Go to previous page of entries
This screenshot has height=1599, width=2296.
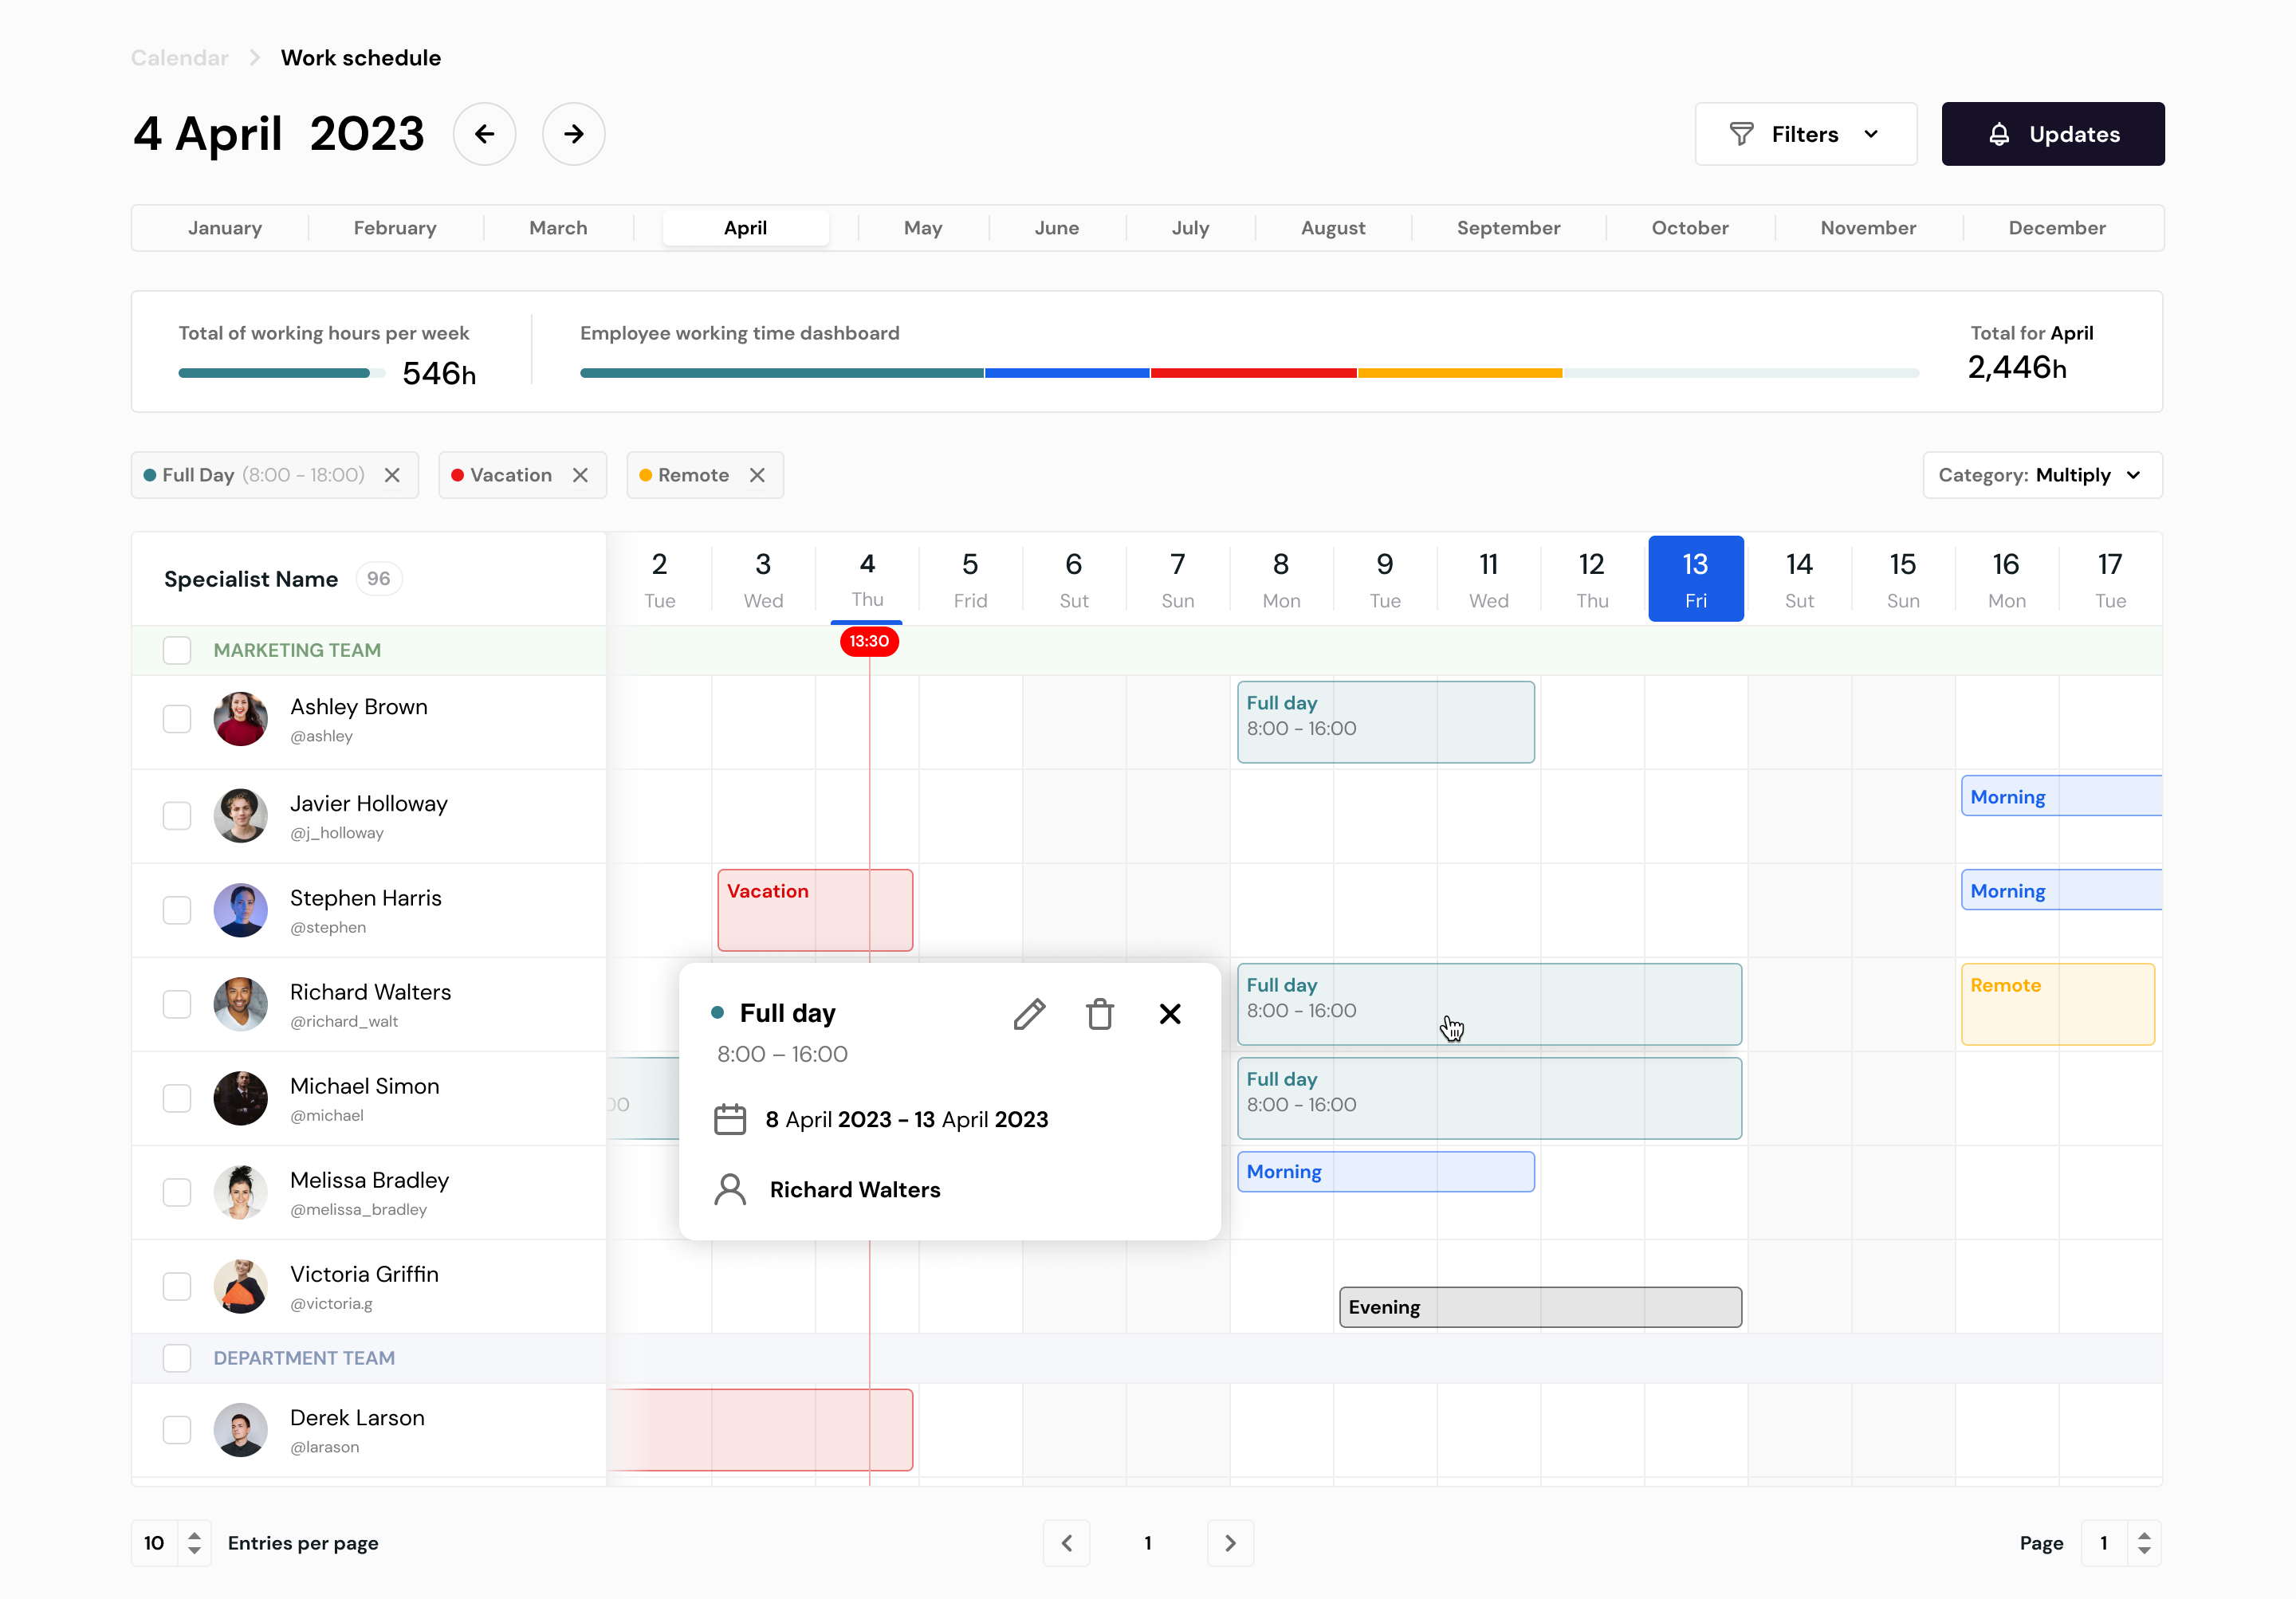coord(1067,1543)
